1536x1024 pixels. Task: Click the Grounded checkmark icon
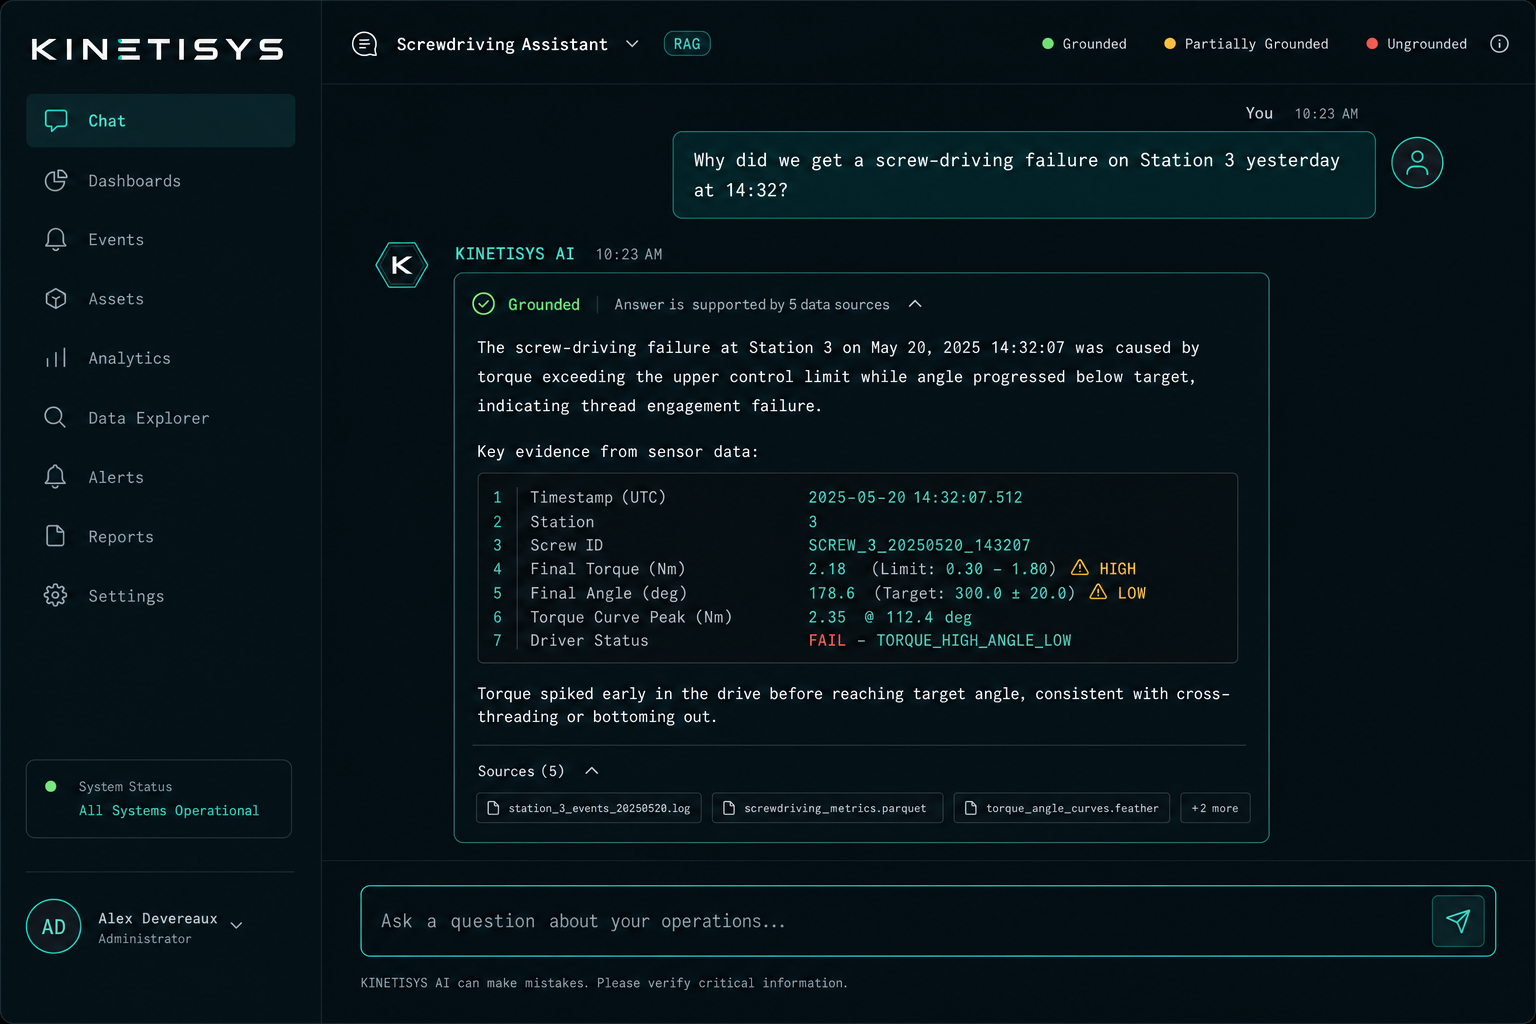[x=484, y=304]
